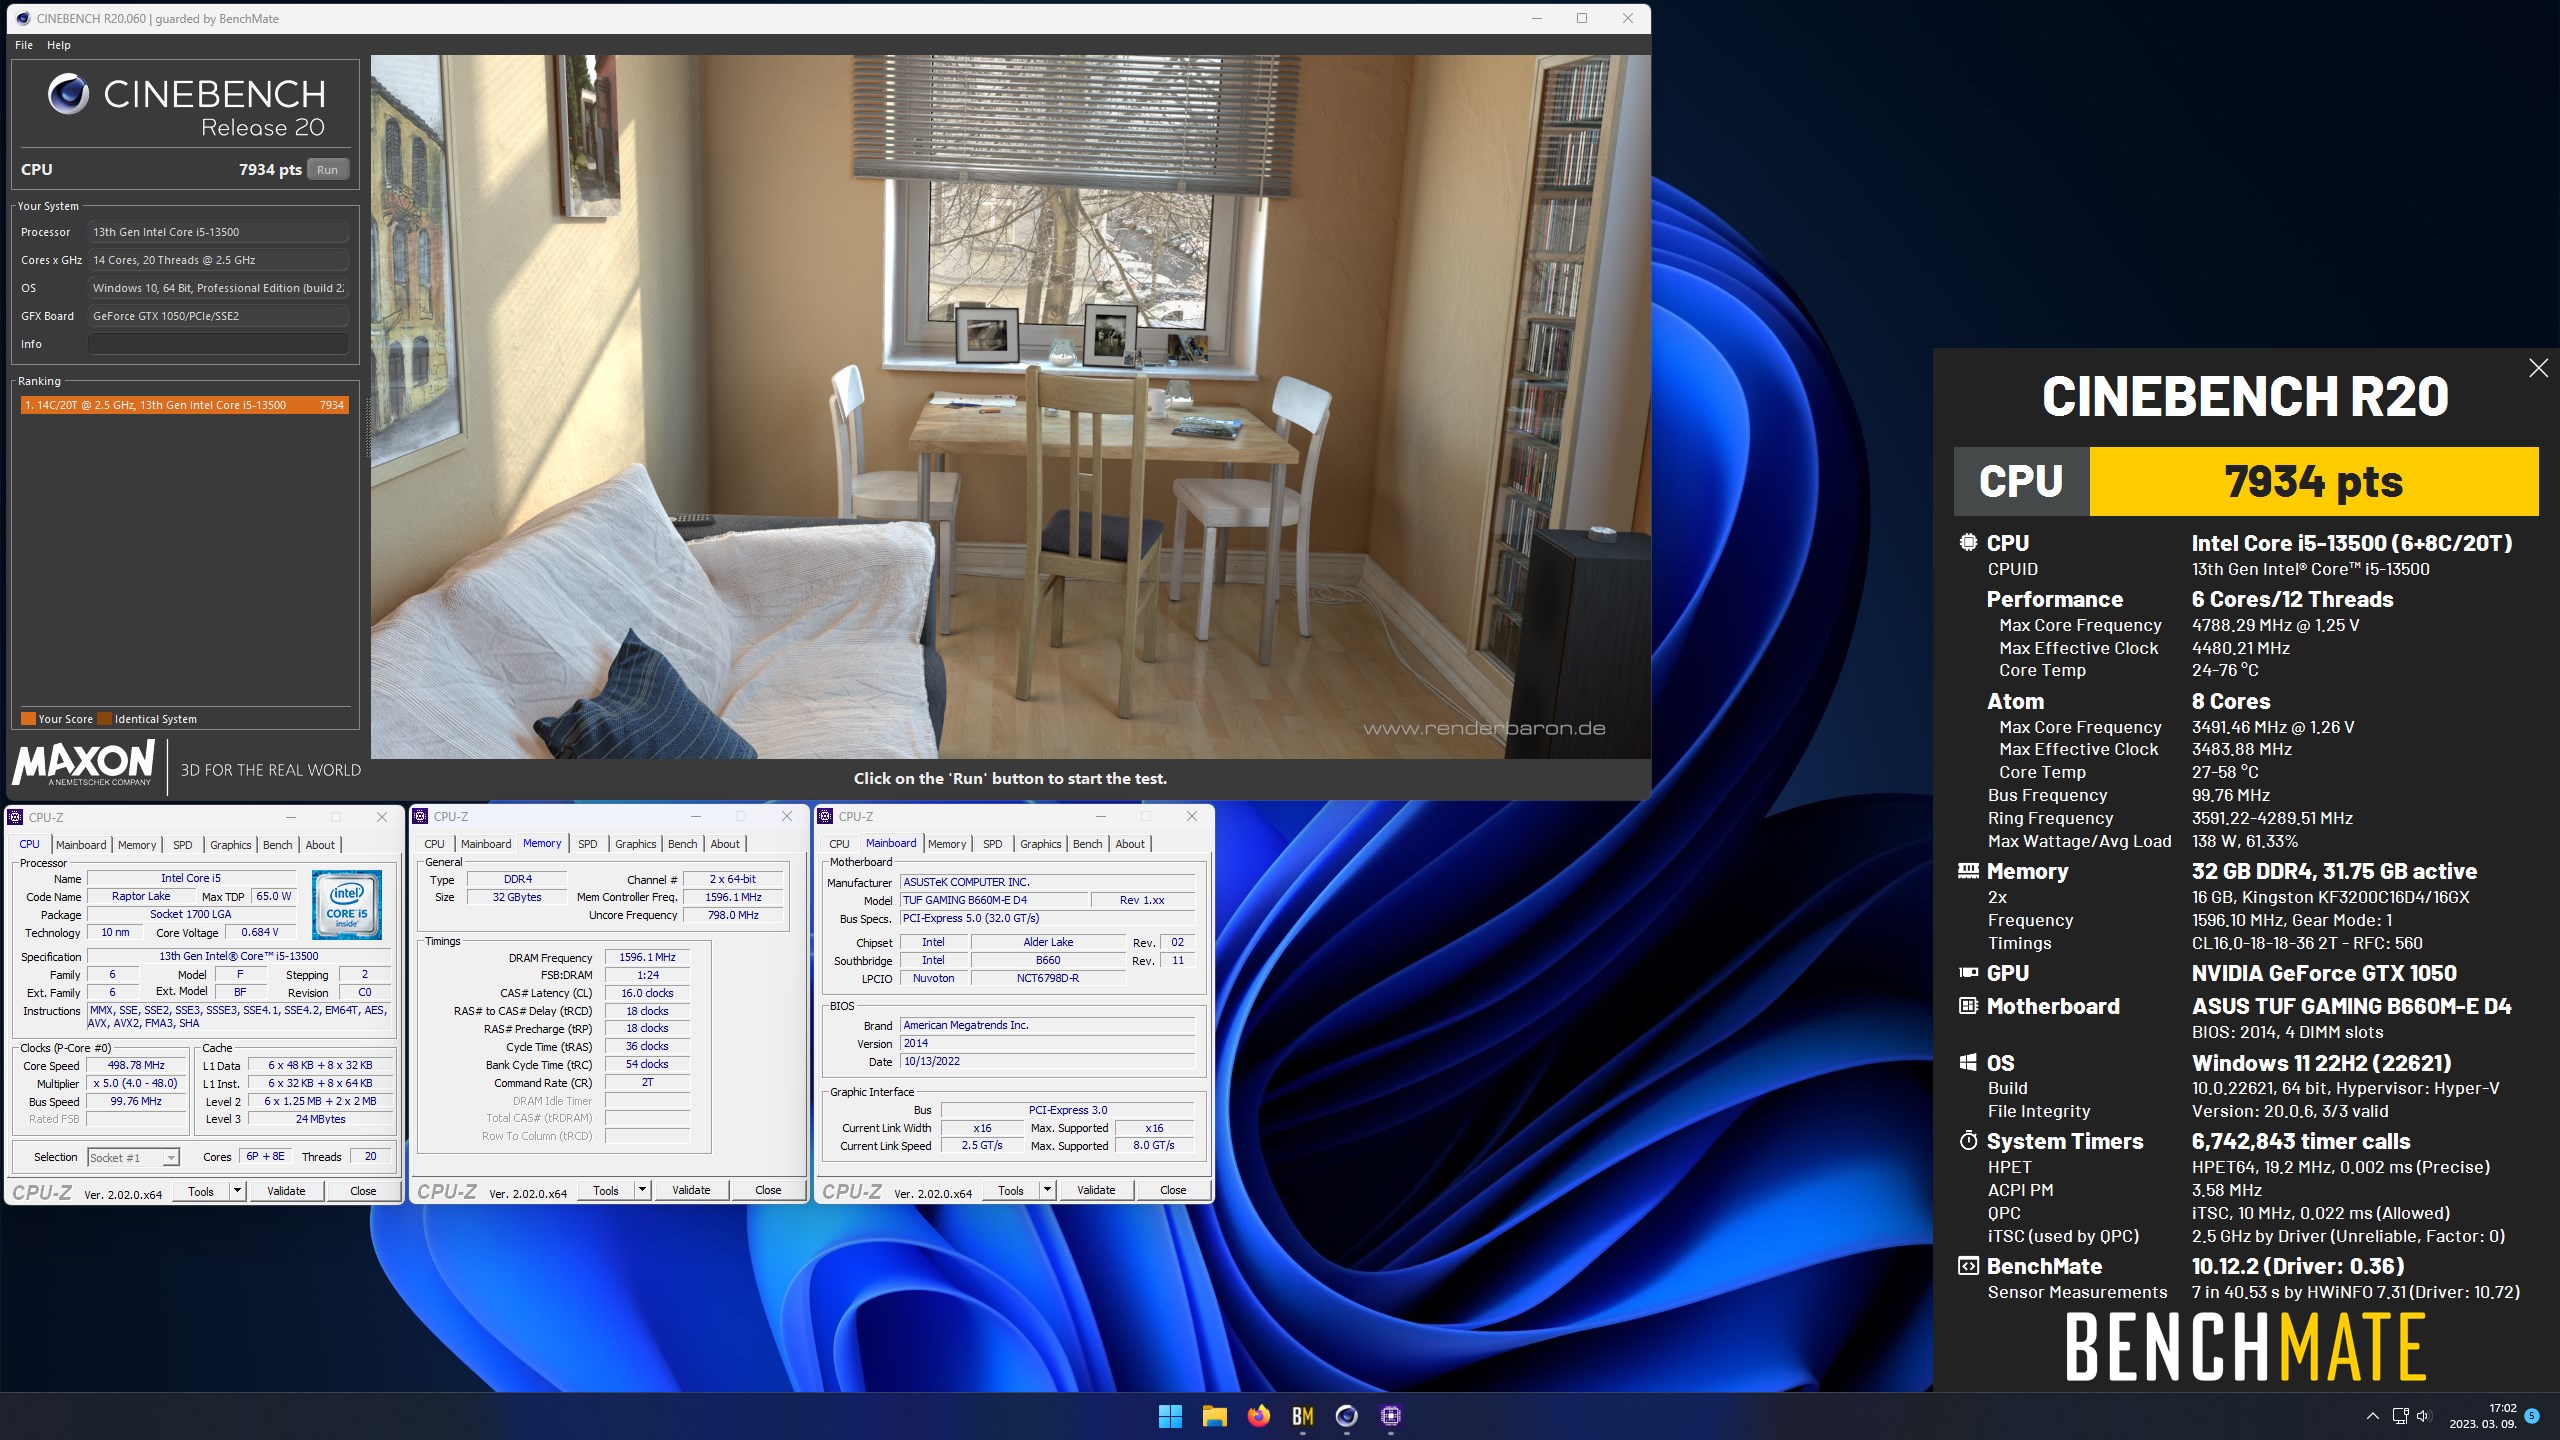Click the 7934 pts score in BenchMate panel
Image resolution: width=2560 pixels, height=1440 pixels.
coord(2313,482)
